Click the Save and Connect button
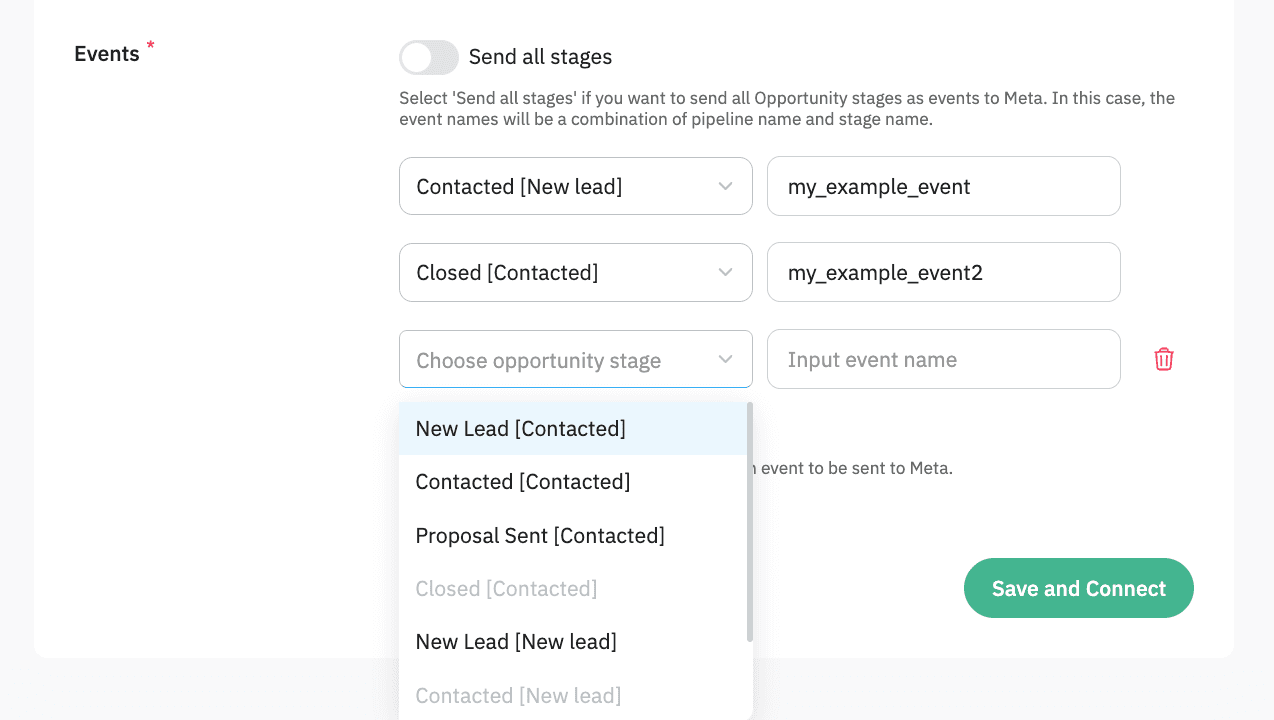 tap(1078, 588)
